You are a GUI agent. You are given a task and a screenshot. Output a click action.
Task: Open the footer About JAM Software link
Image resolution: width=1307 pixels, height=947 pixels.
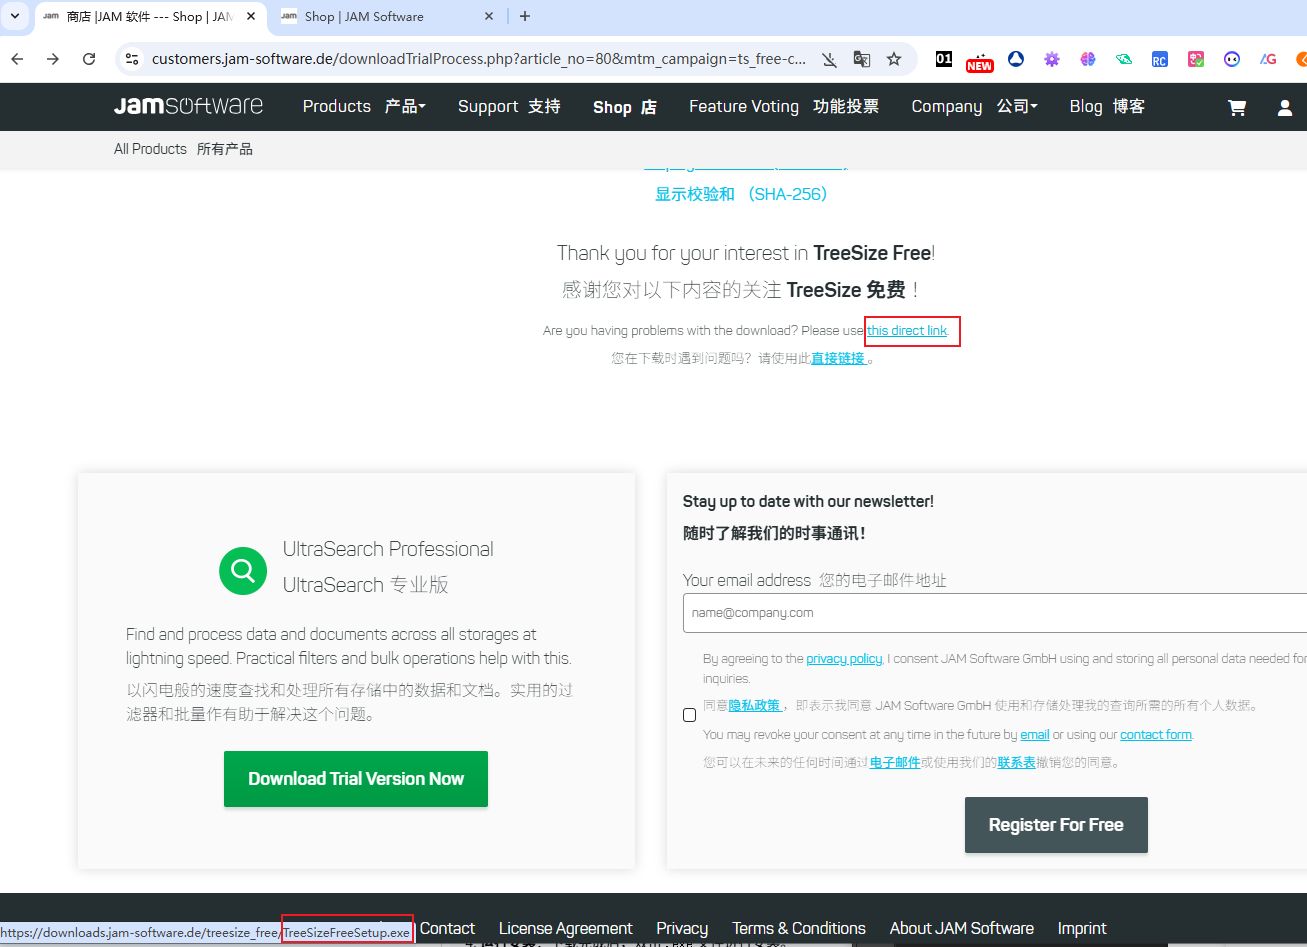click(962, 928)
